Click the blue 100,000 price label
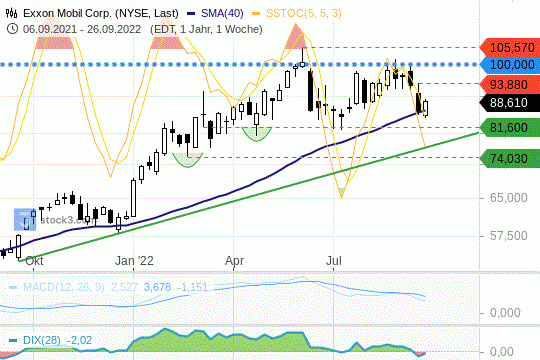540x360 pixels. click(510, 64)
